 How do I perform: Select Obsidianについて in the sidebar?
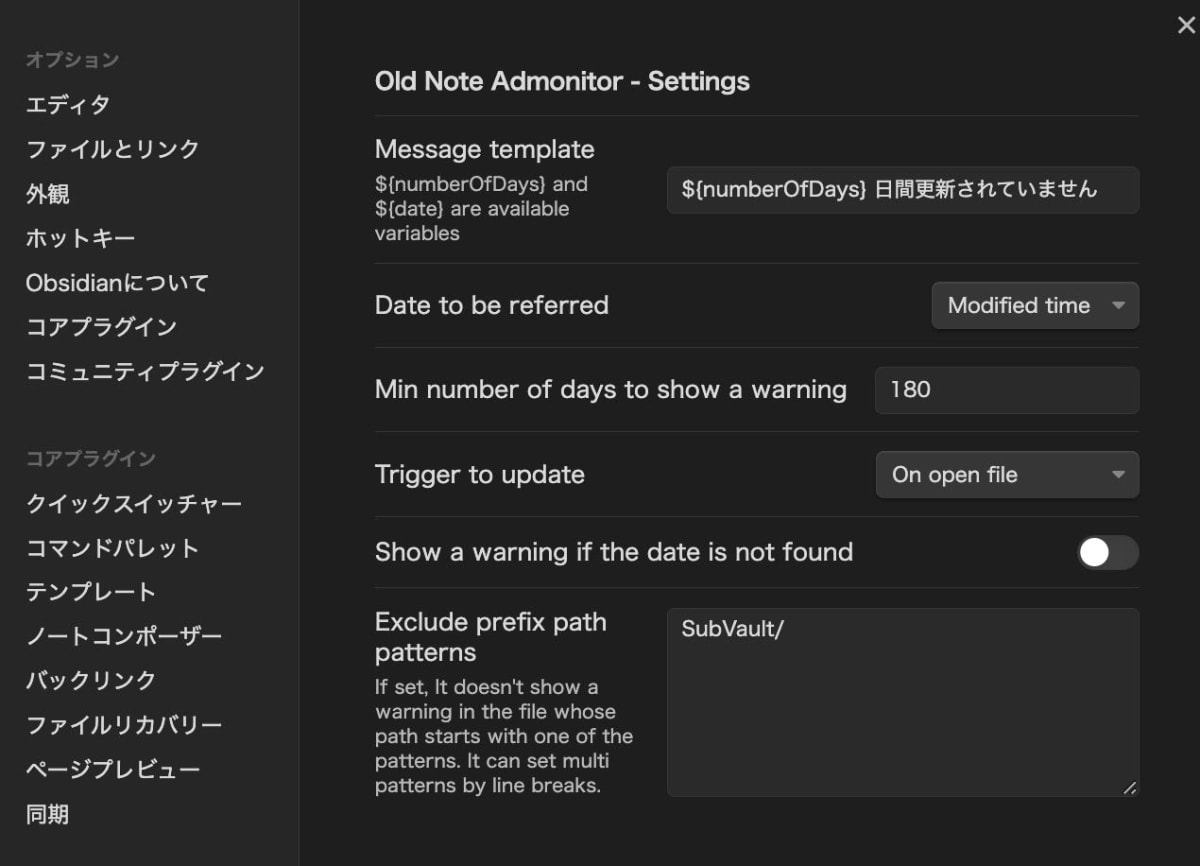(x=116, y=282)
